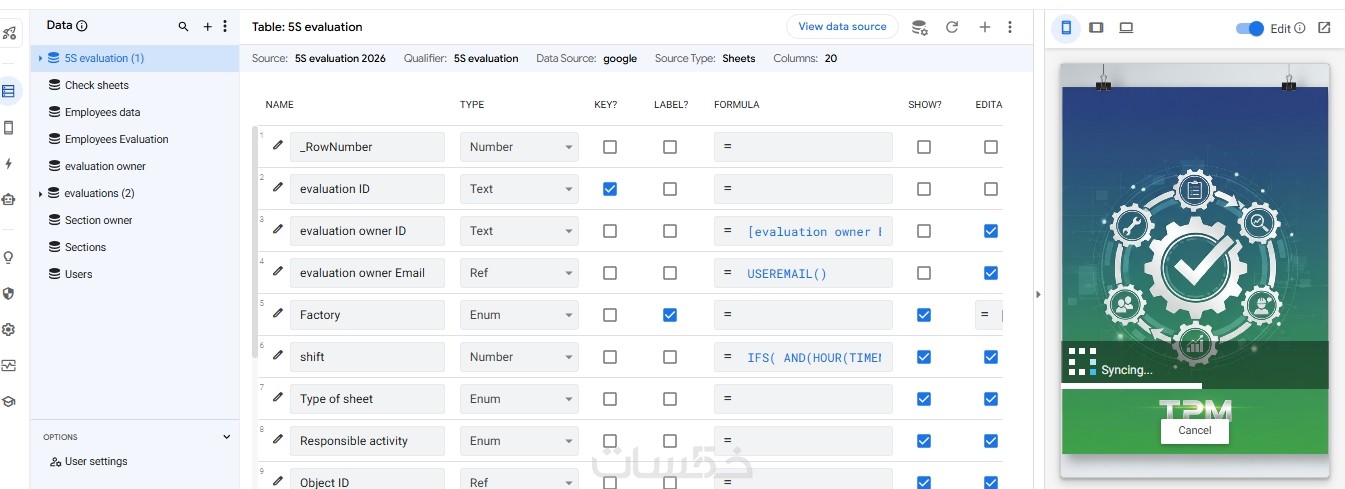Click the pencil edit icon for Factory column
This screenshot has height=489, width=1345.
[278, 314]
